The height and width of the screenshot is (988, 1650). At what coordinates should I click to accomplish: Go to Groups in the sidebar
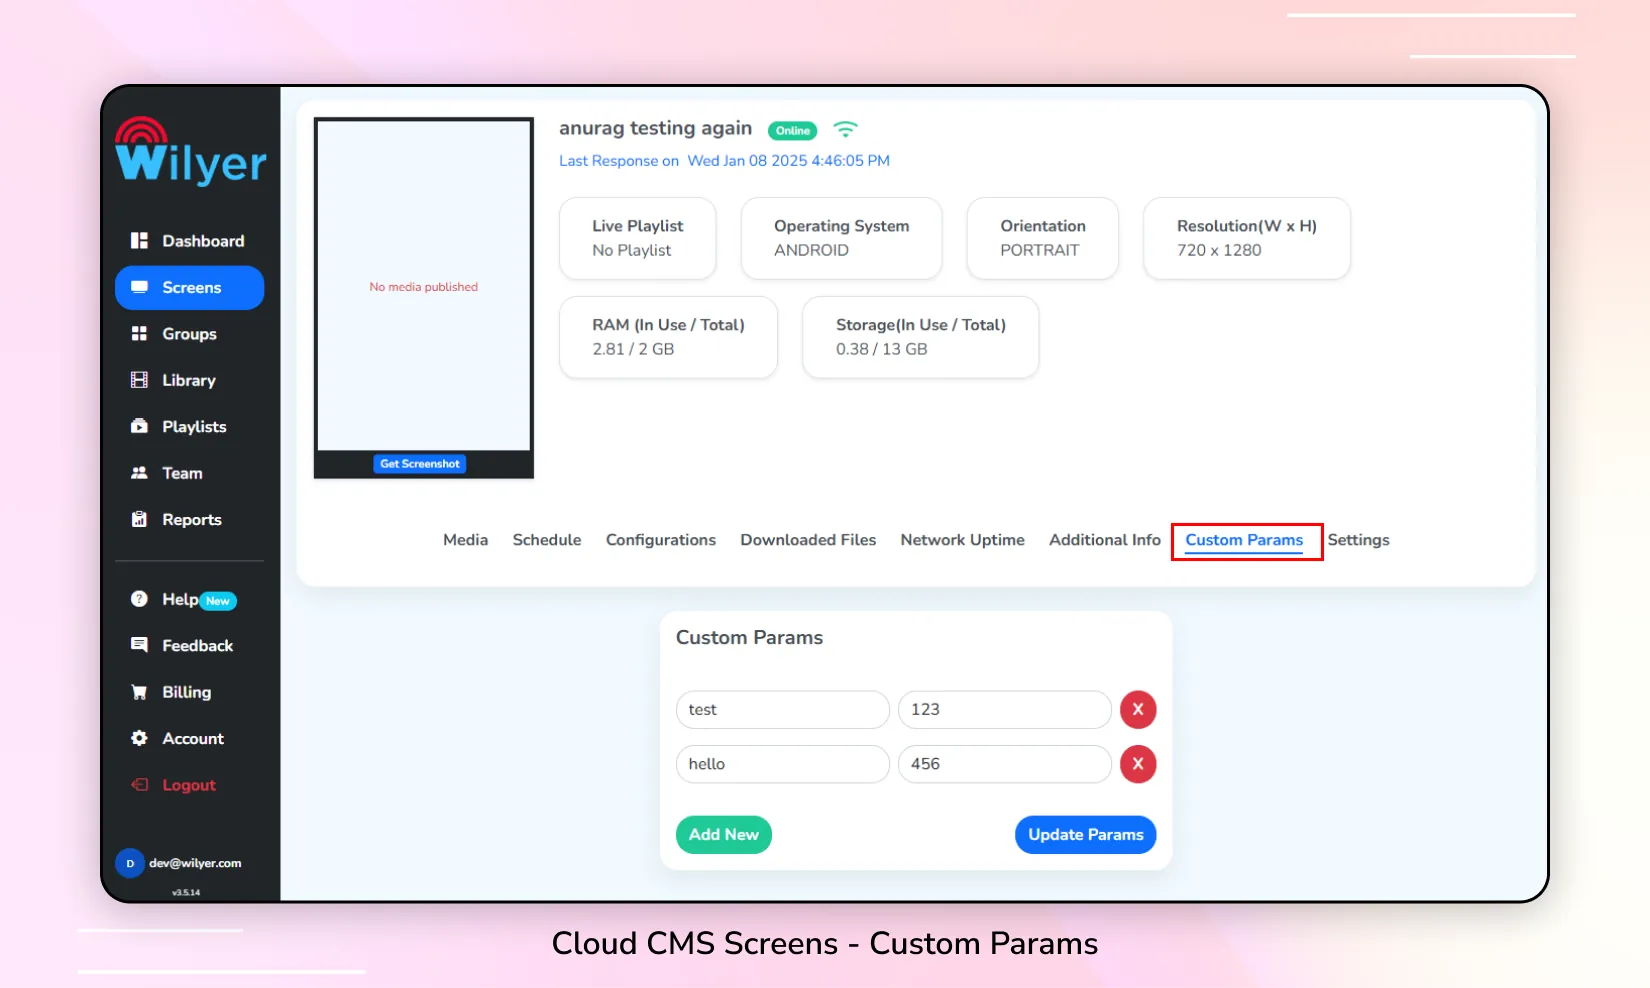[189, 334]
